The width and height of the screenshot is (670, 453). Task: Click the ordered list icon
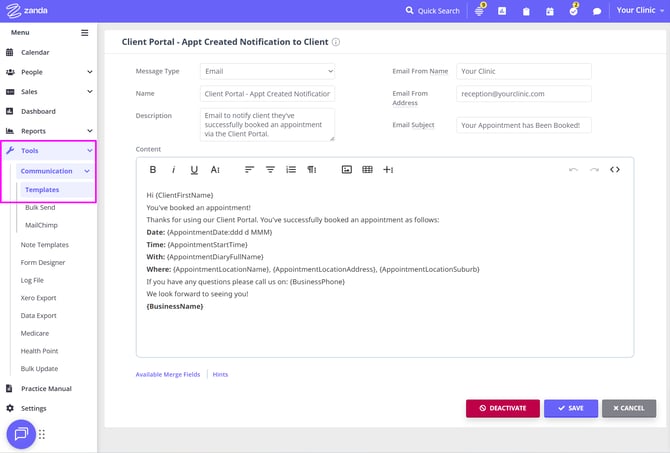(x=291, y=170)
